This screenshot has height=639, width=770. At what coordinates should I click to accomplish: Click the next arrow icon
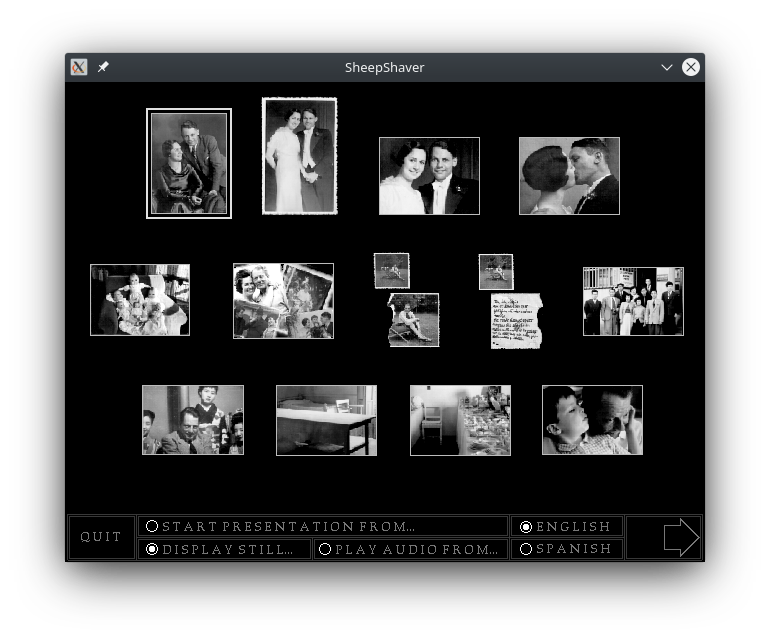coord(680,537)
